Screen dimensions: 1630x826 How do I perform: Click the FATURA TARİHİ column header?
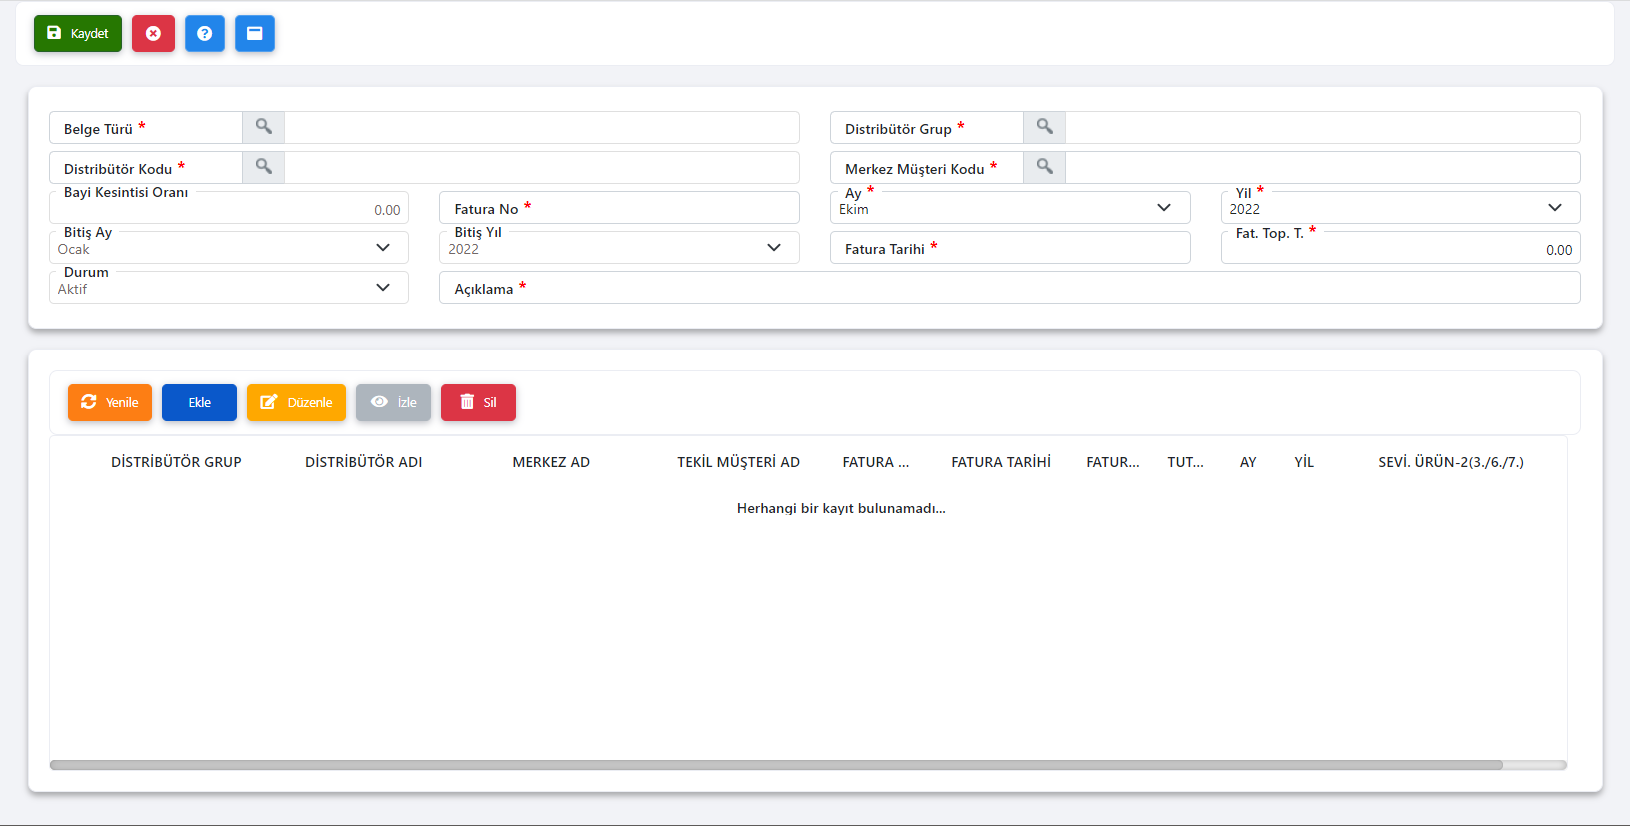[x=1000, y=462]
